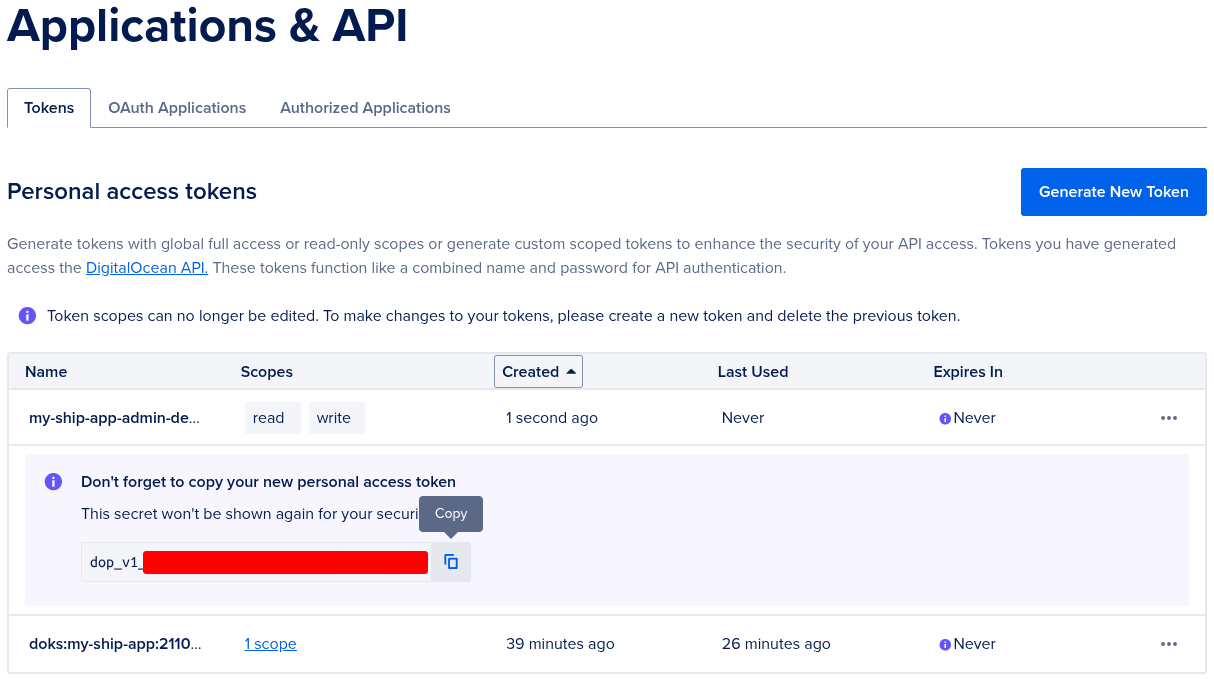The width and height of the screenshot is (1214, 679).
Task: Click the '1 second ago' created value
Action: pyautogui.click(x=552, y=418)
